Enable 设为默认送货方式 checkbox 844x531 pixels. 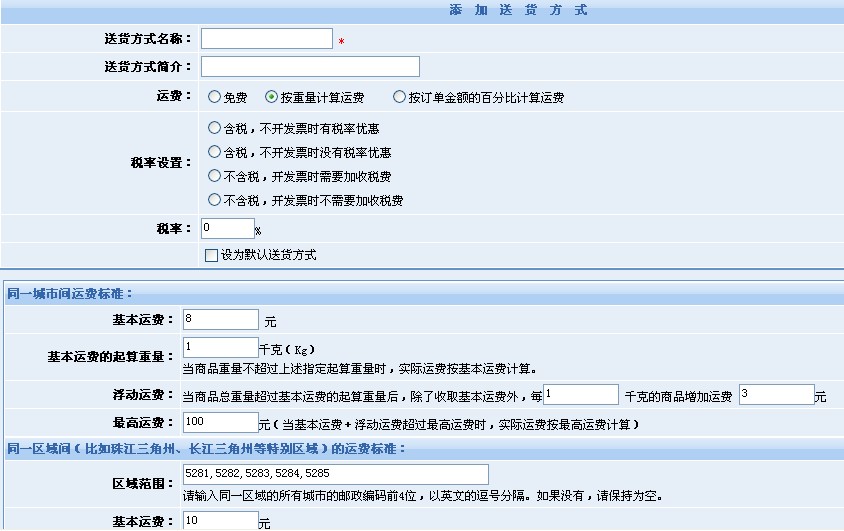(x=211, y=255)
